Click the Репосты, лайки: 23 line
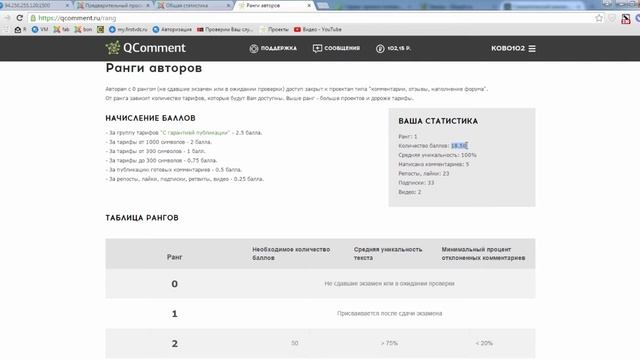The height and width of the screenshot is (360, 640). [424, 173]
